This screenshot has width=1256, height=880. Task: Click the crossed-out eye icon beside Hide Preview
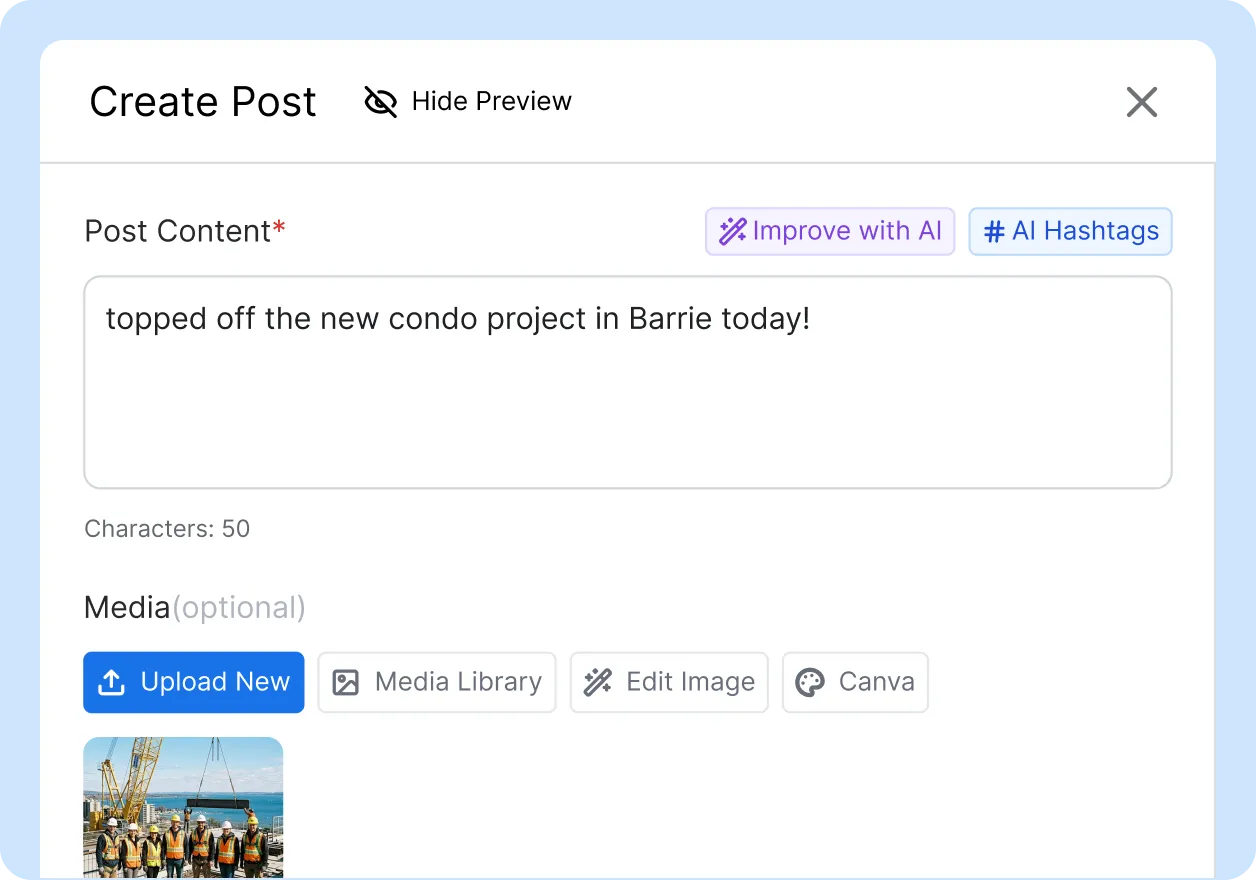(x=380, y=101)
